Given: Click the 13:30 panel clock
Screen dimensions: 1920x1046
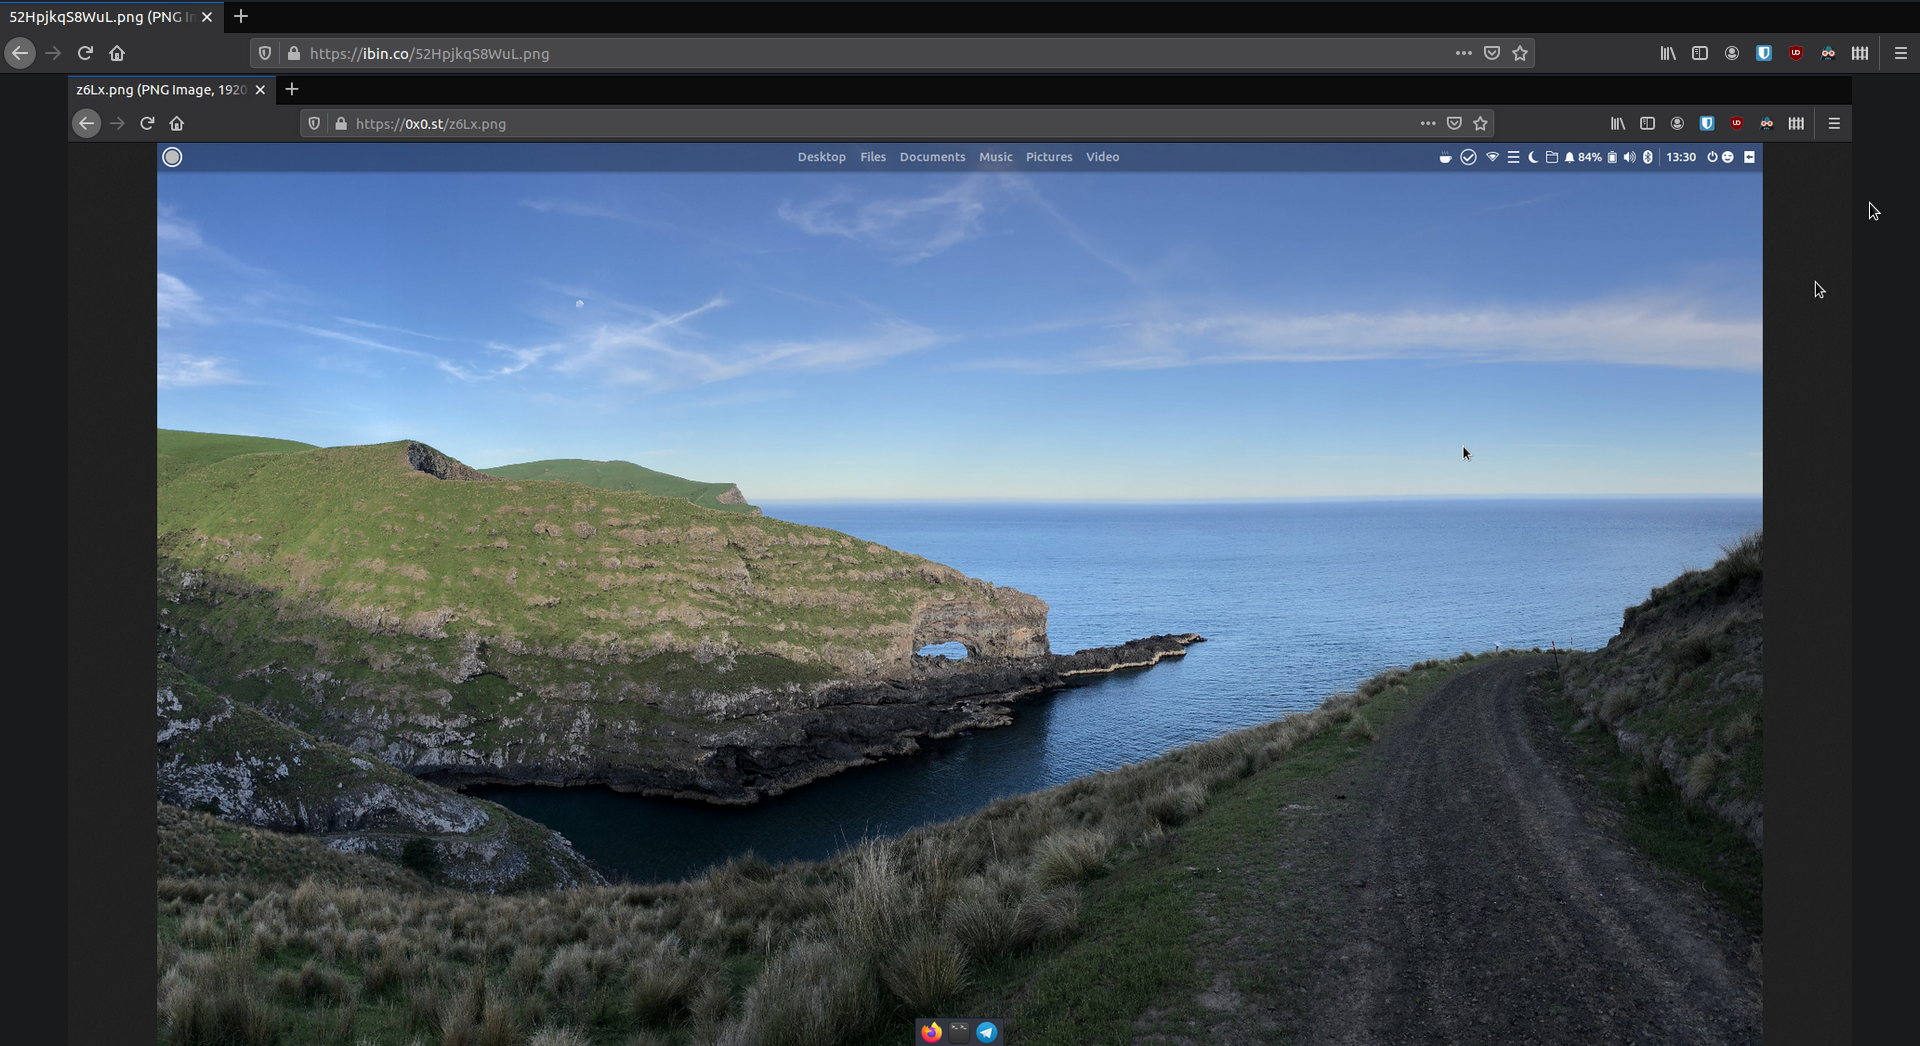Looking at the screenshot, I should coord(1681,157).
